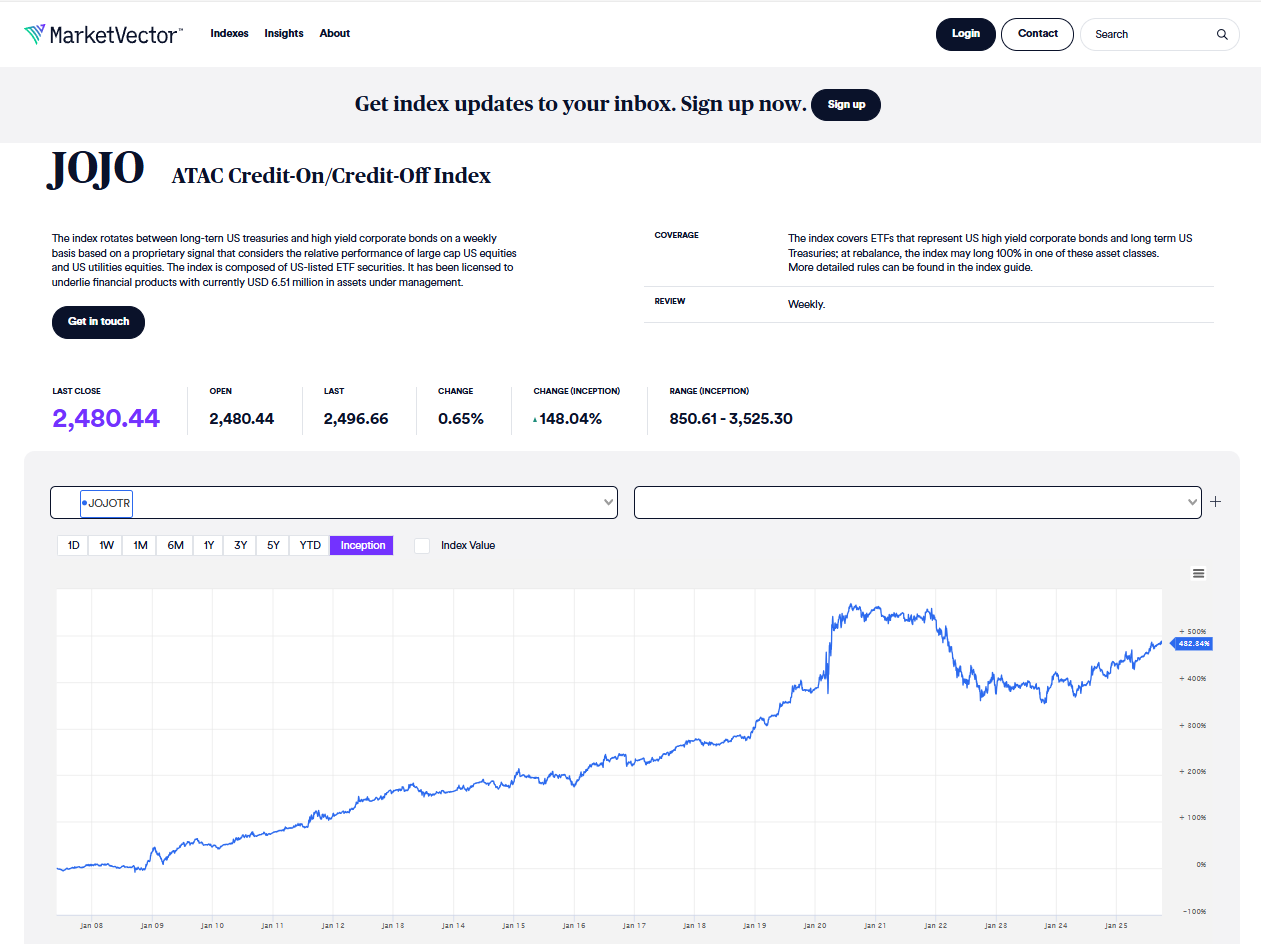Click the JOJO ticker heading

pyautogui.click(x=97, y=170)
